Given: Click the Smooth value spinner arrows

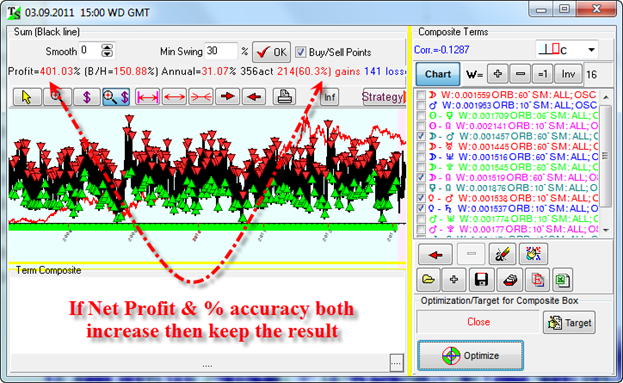Looking at the screenshot, I should coord(107,51).
